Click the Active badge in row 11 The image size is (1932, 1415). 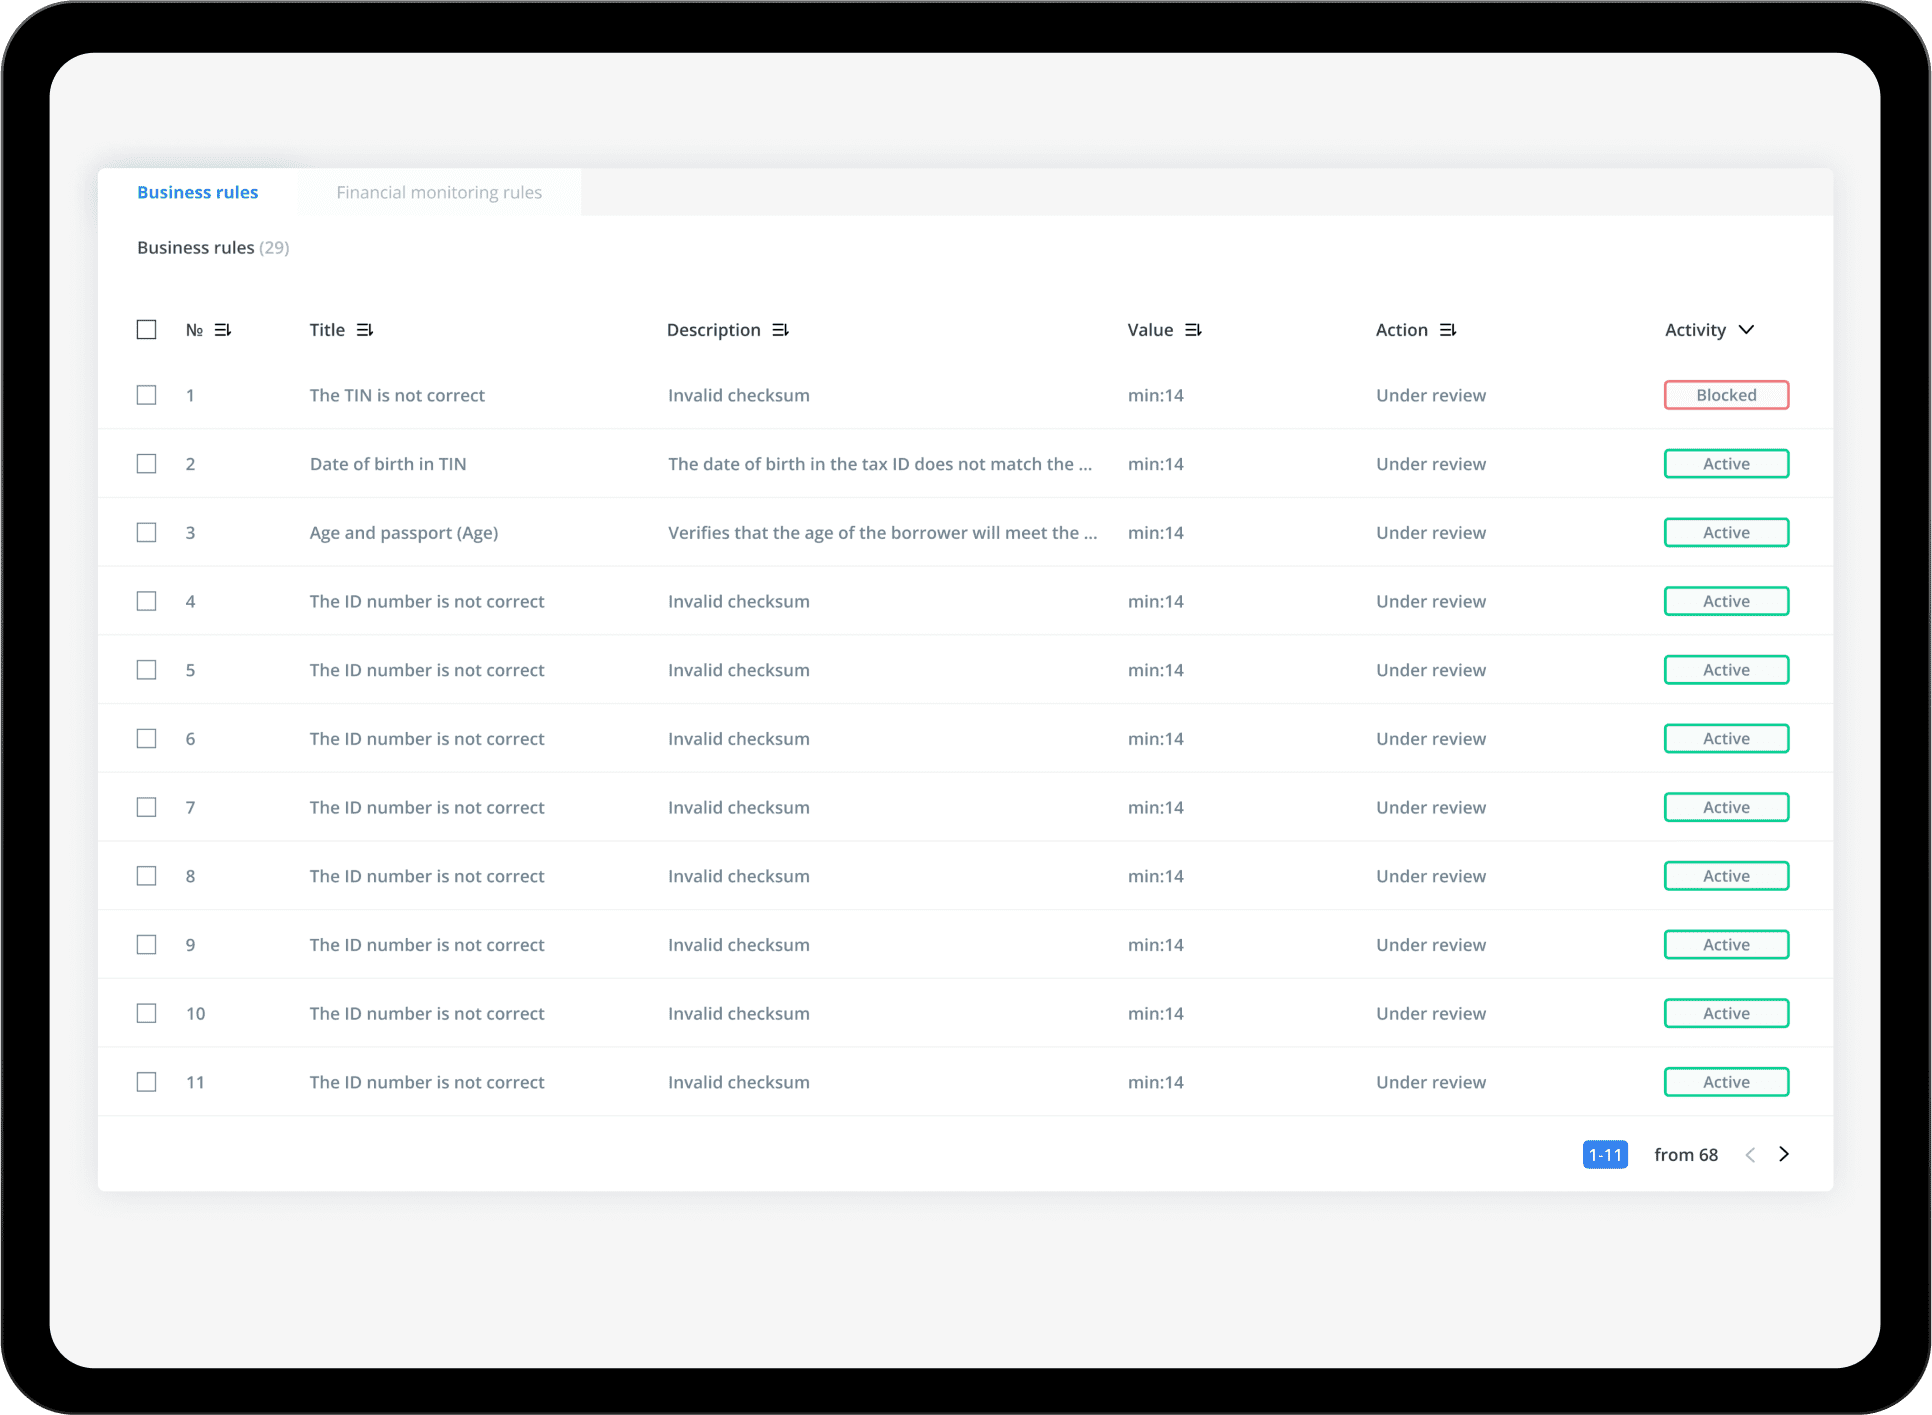click(x=1726, y=1082)
